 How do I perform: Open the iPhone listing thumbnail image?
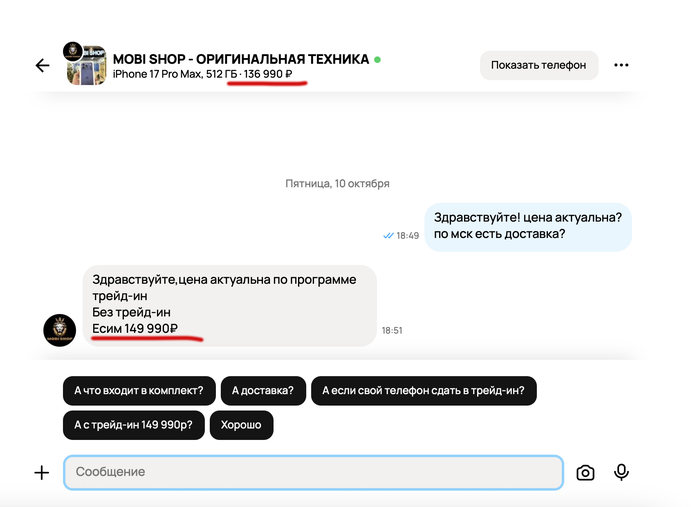tap(89, 68)
